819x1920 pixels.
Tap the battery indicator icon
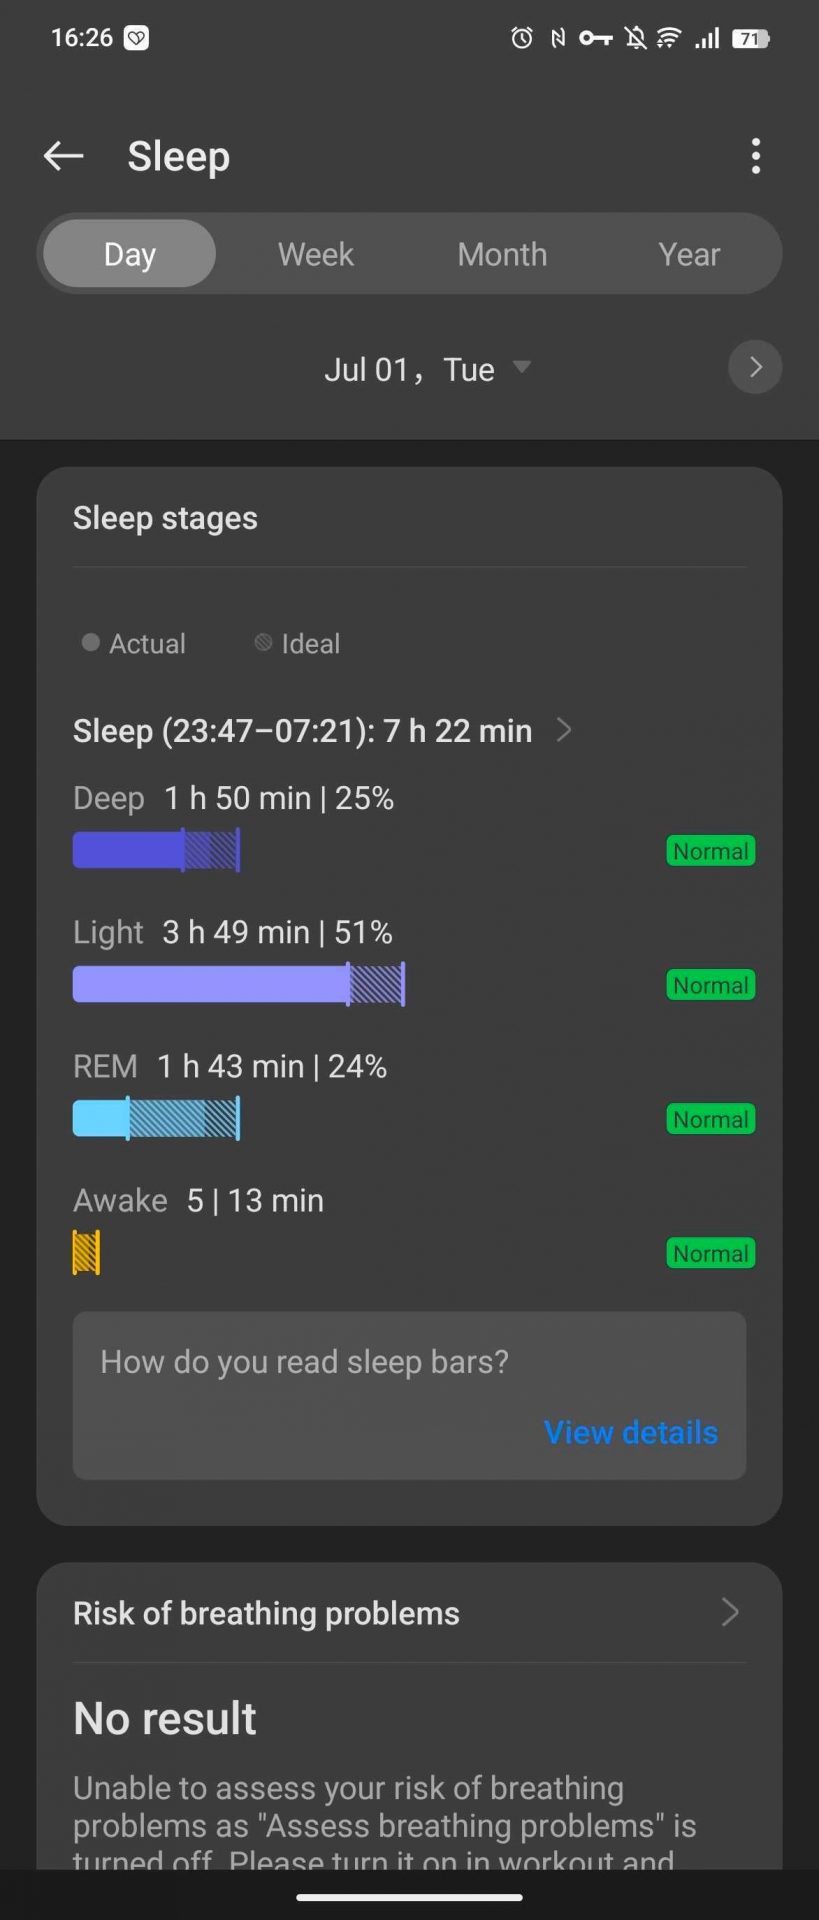pos(750,38)
